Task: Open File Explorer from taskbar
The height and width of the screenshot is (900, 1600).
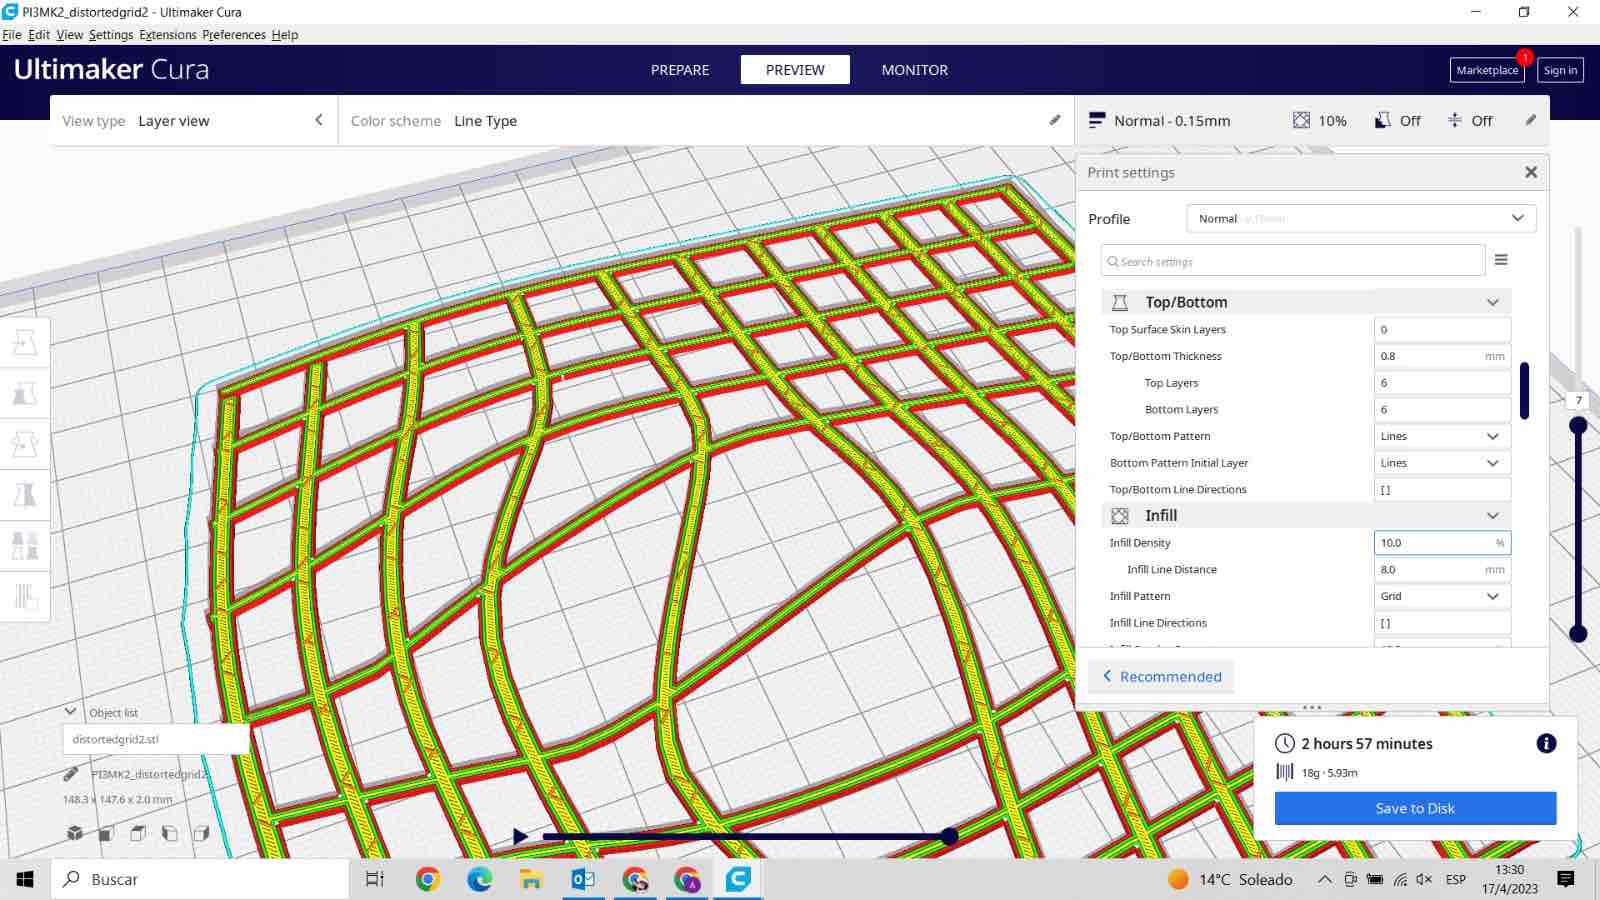Action: [531, 879]
